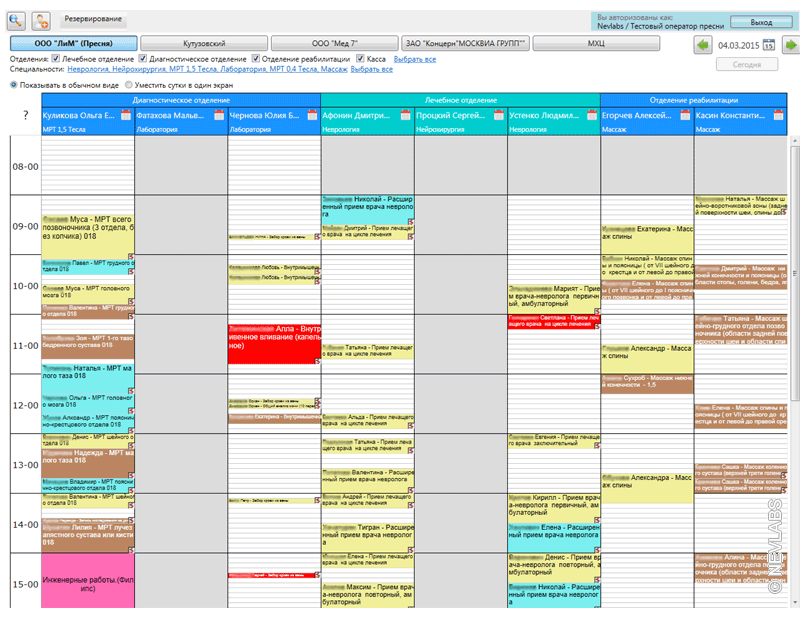The width and height of the screenshot is (805, 618).
Task: Open calendar icon for Чернова Юлия
Action: (x=313, y=116)
